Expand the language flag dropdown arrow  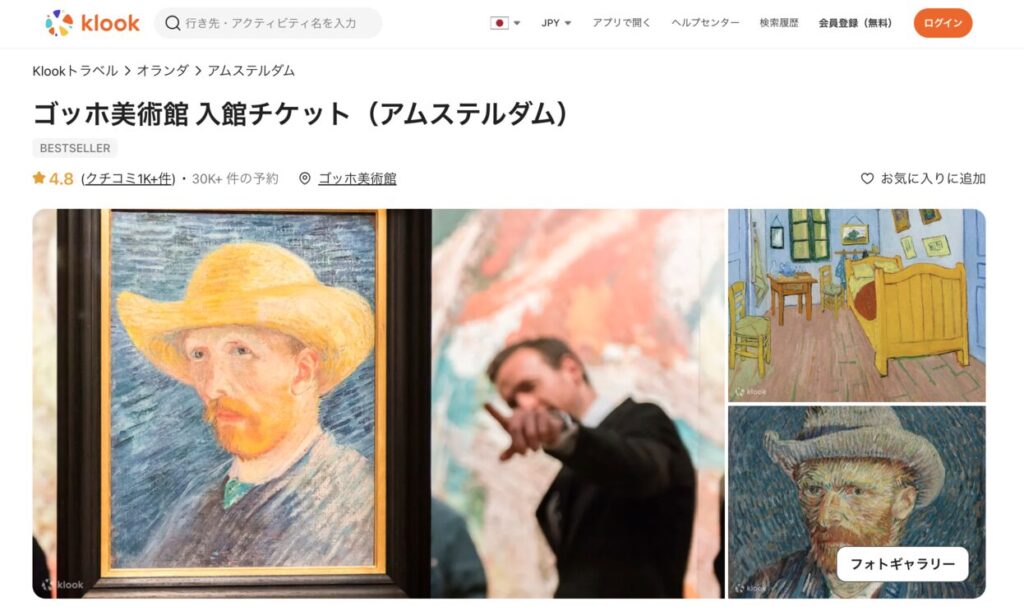517,23
